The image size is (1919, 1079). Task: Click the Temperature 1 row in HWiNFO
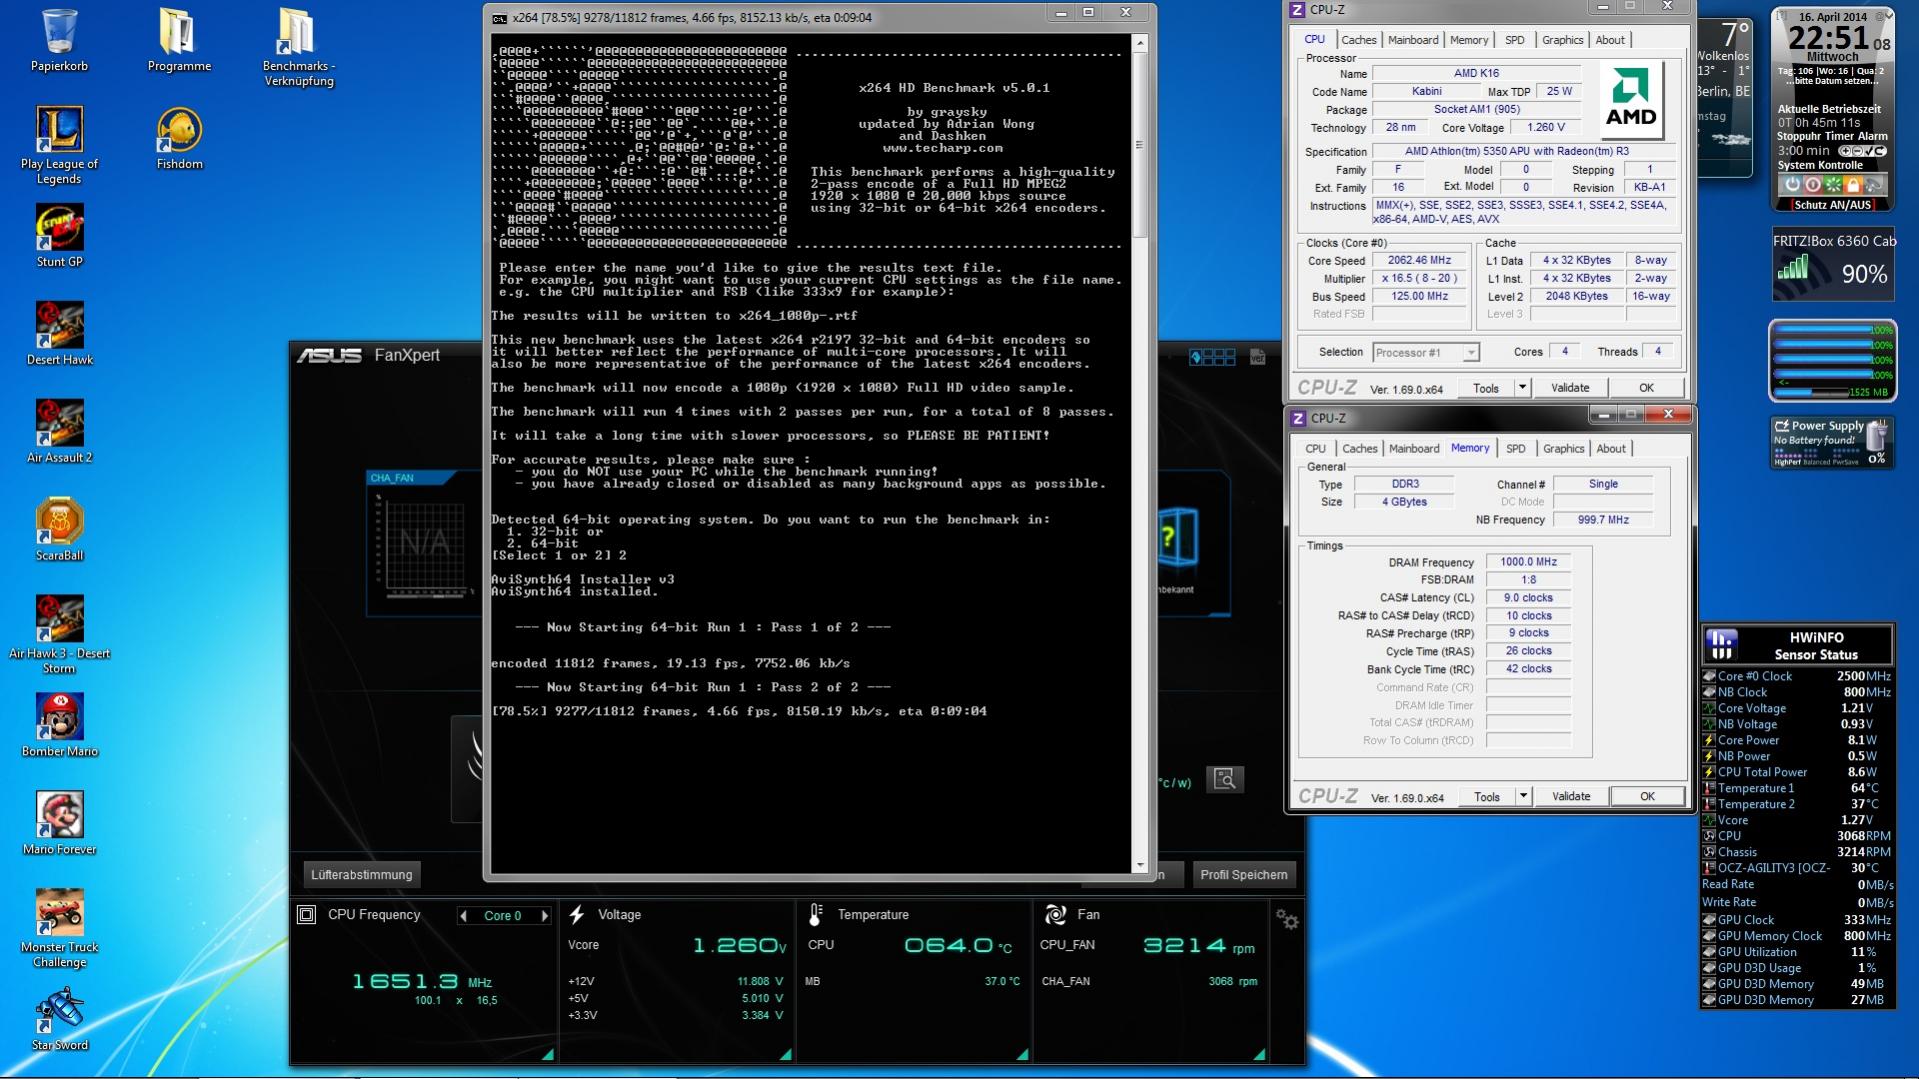[x=1797, y=788]
